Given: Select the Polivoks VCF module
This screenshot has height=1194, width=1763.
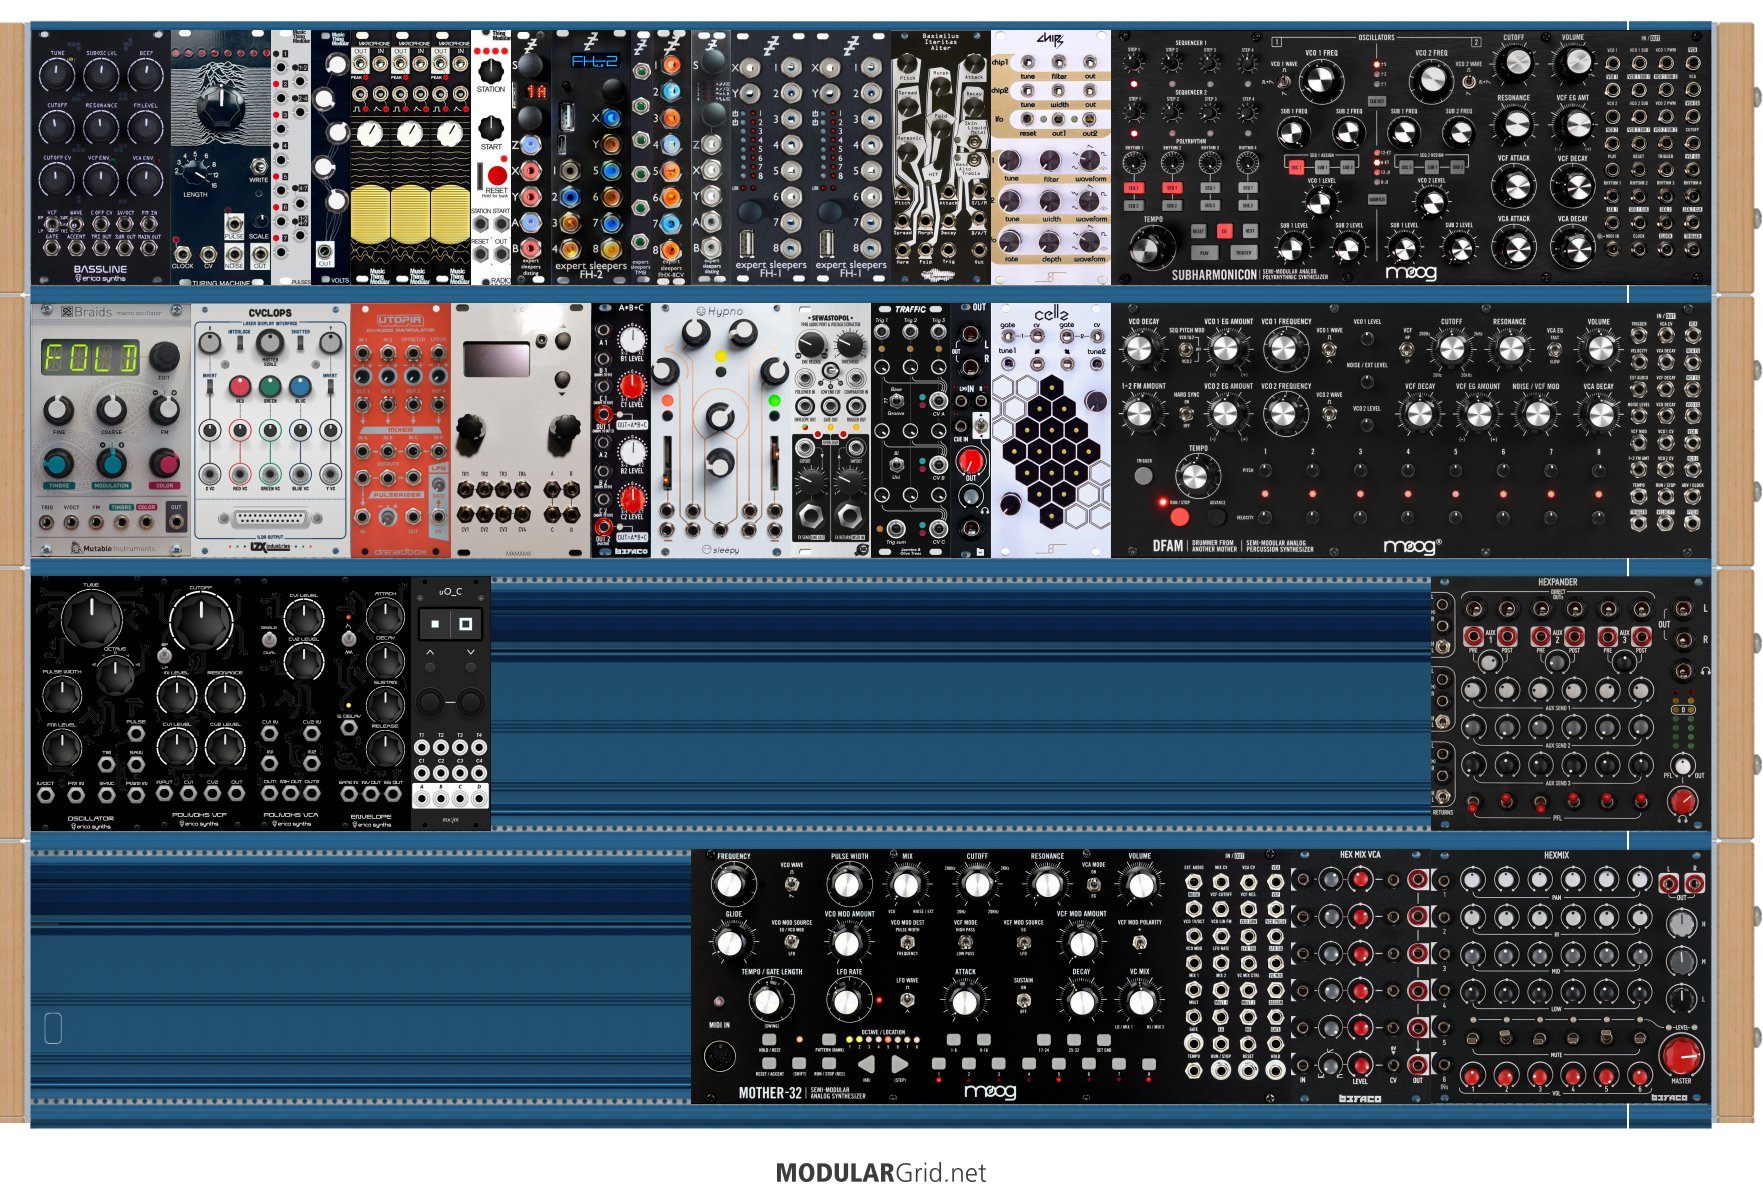Looking at the screenshot, I should (199, 703).
